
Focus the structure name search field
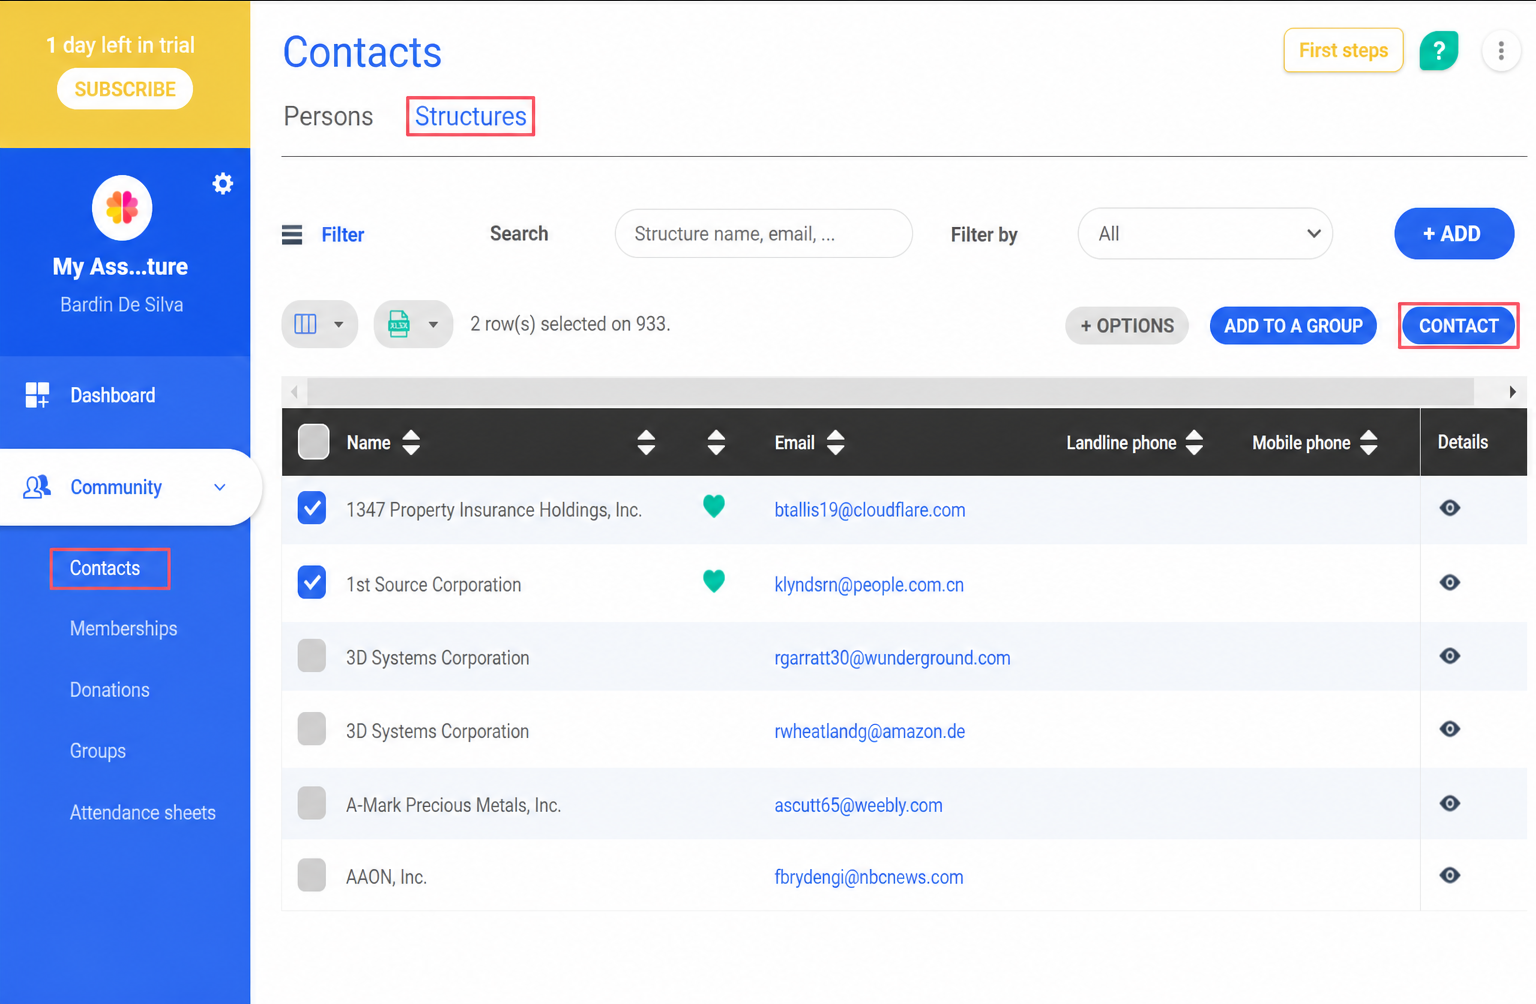coord(764,234)
